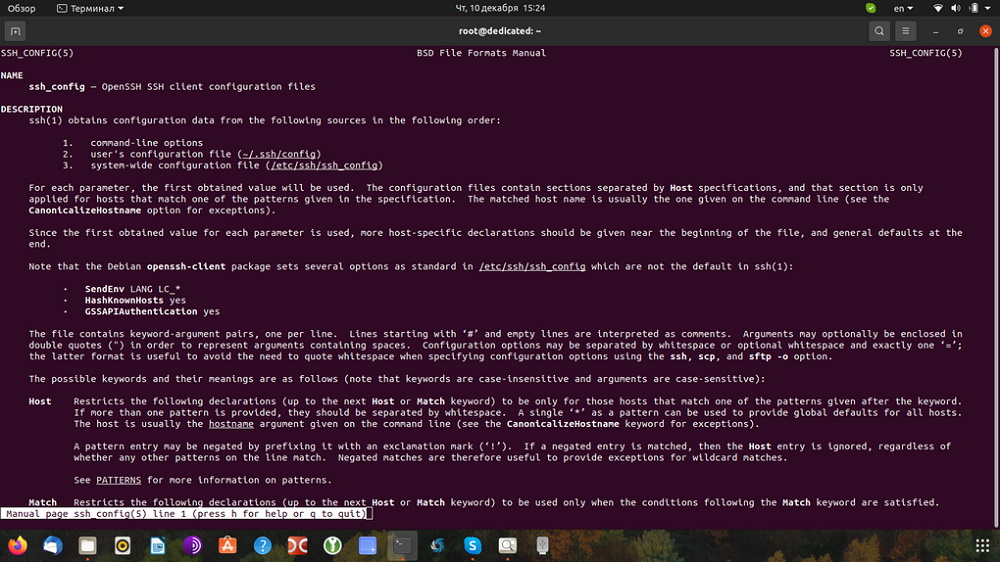The width and height of the screenshot is (1000, 562).
Task: Click the Обзор activities button
Action: tap(22, 8)
